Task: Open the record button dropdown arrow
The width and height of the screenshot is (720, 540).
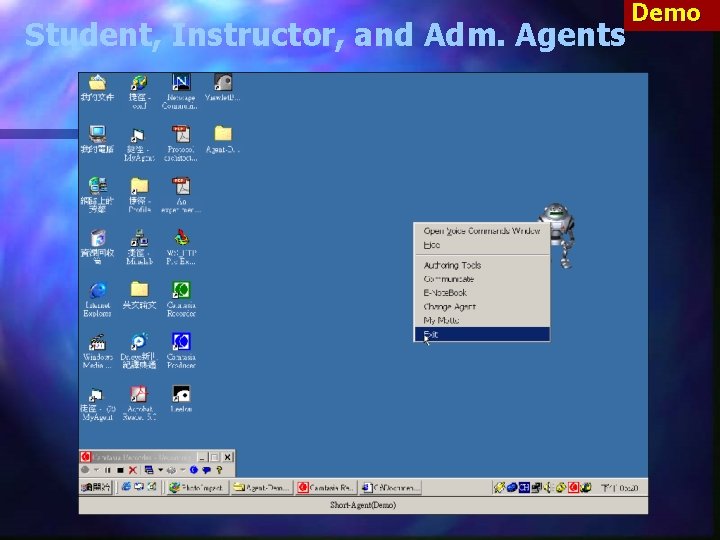Action: [x=96, y=470]
